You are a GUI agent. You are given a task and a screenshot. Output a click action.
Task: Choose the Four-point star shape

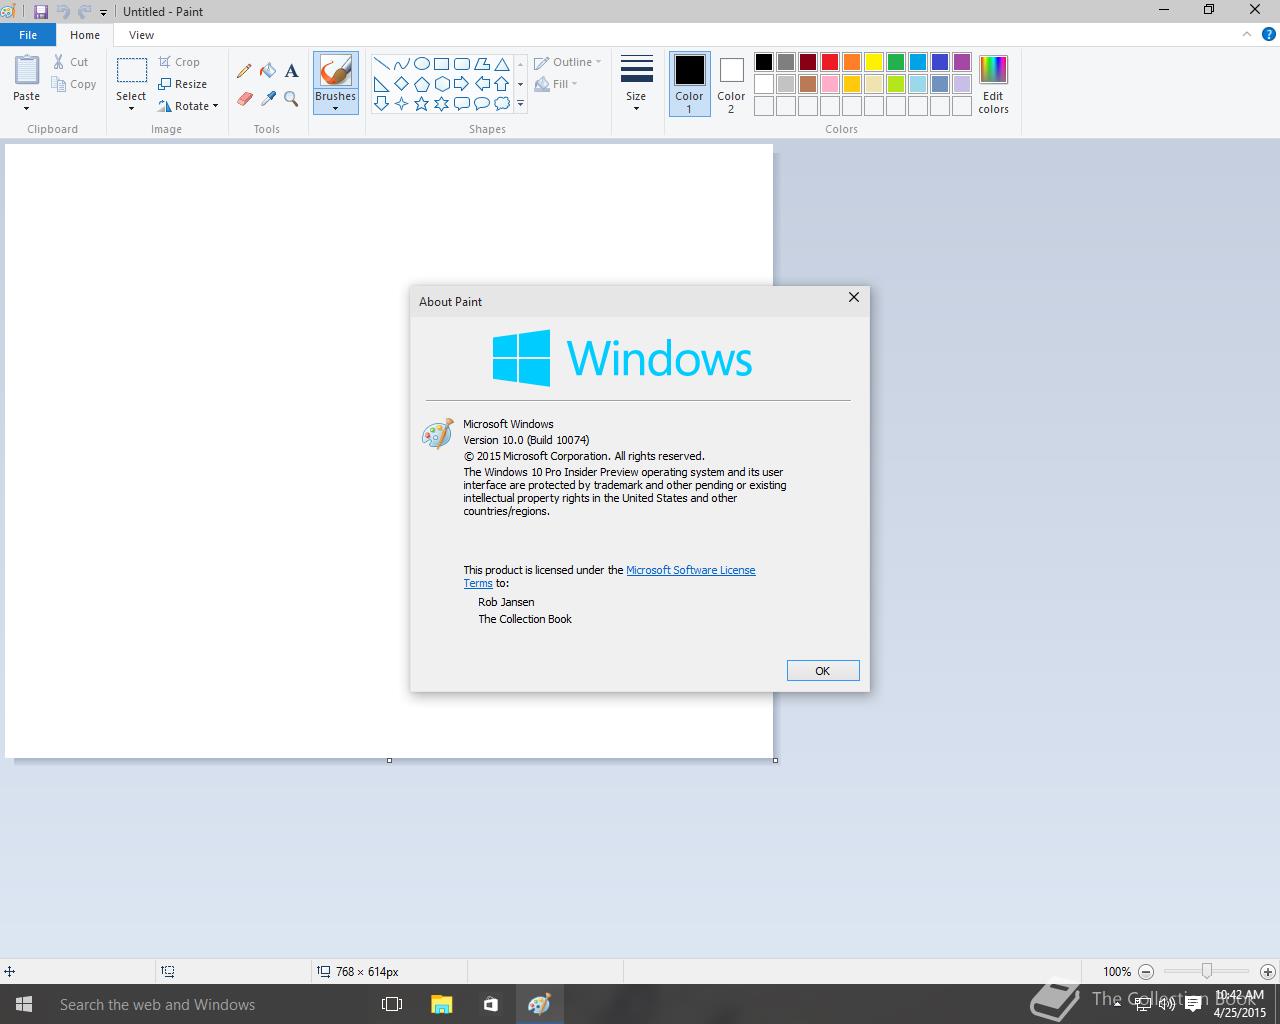pyautogui.click(x=401, y=103)
